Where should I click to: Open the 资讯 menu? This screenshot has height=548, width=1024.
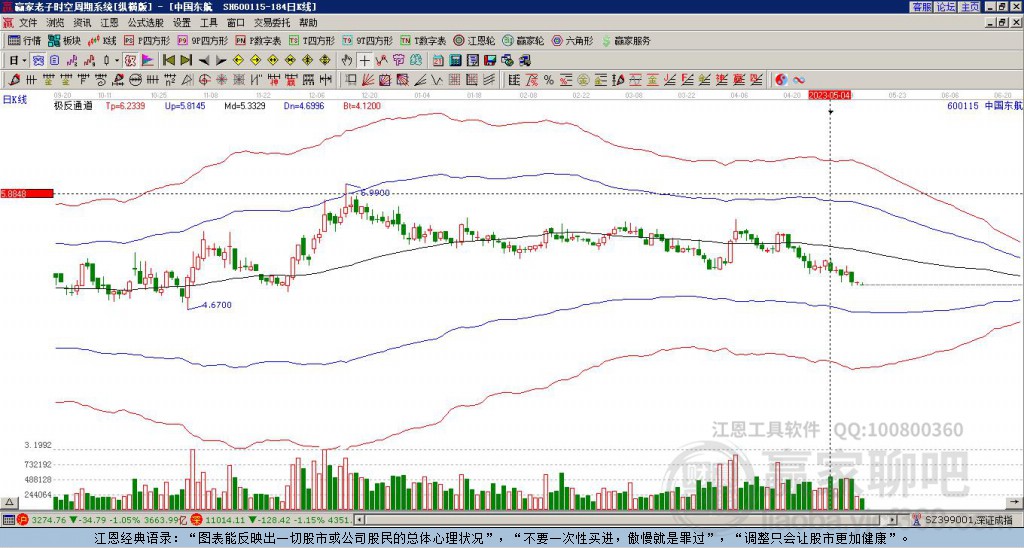pyautogui.click(x=82, y=23)
